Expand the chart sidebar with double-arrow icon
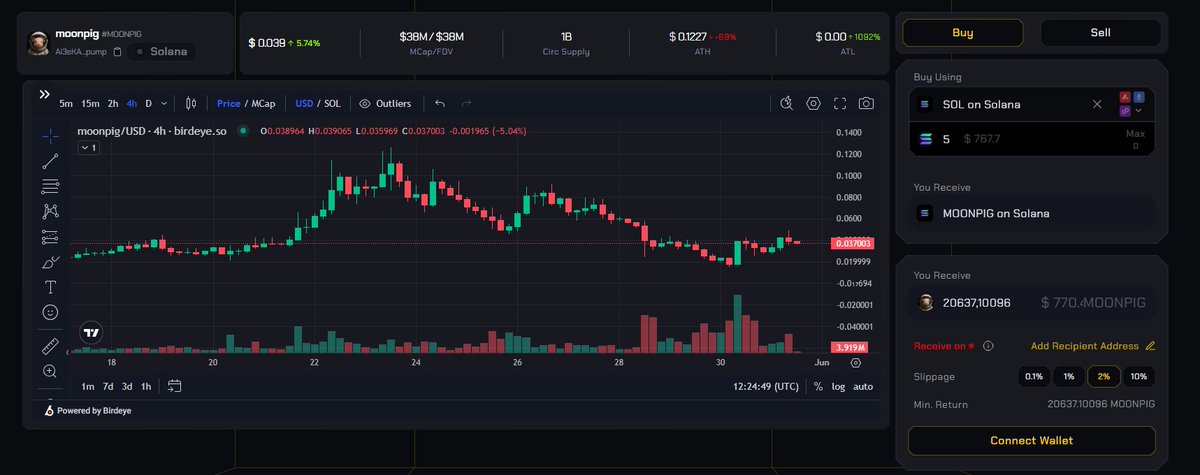1200x475 pixels. [x=44, y=94]
